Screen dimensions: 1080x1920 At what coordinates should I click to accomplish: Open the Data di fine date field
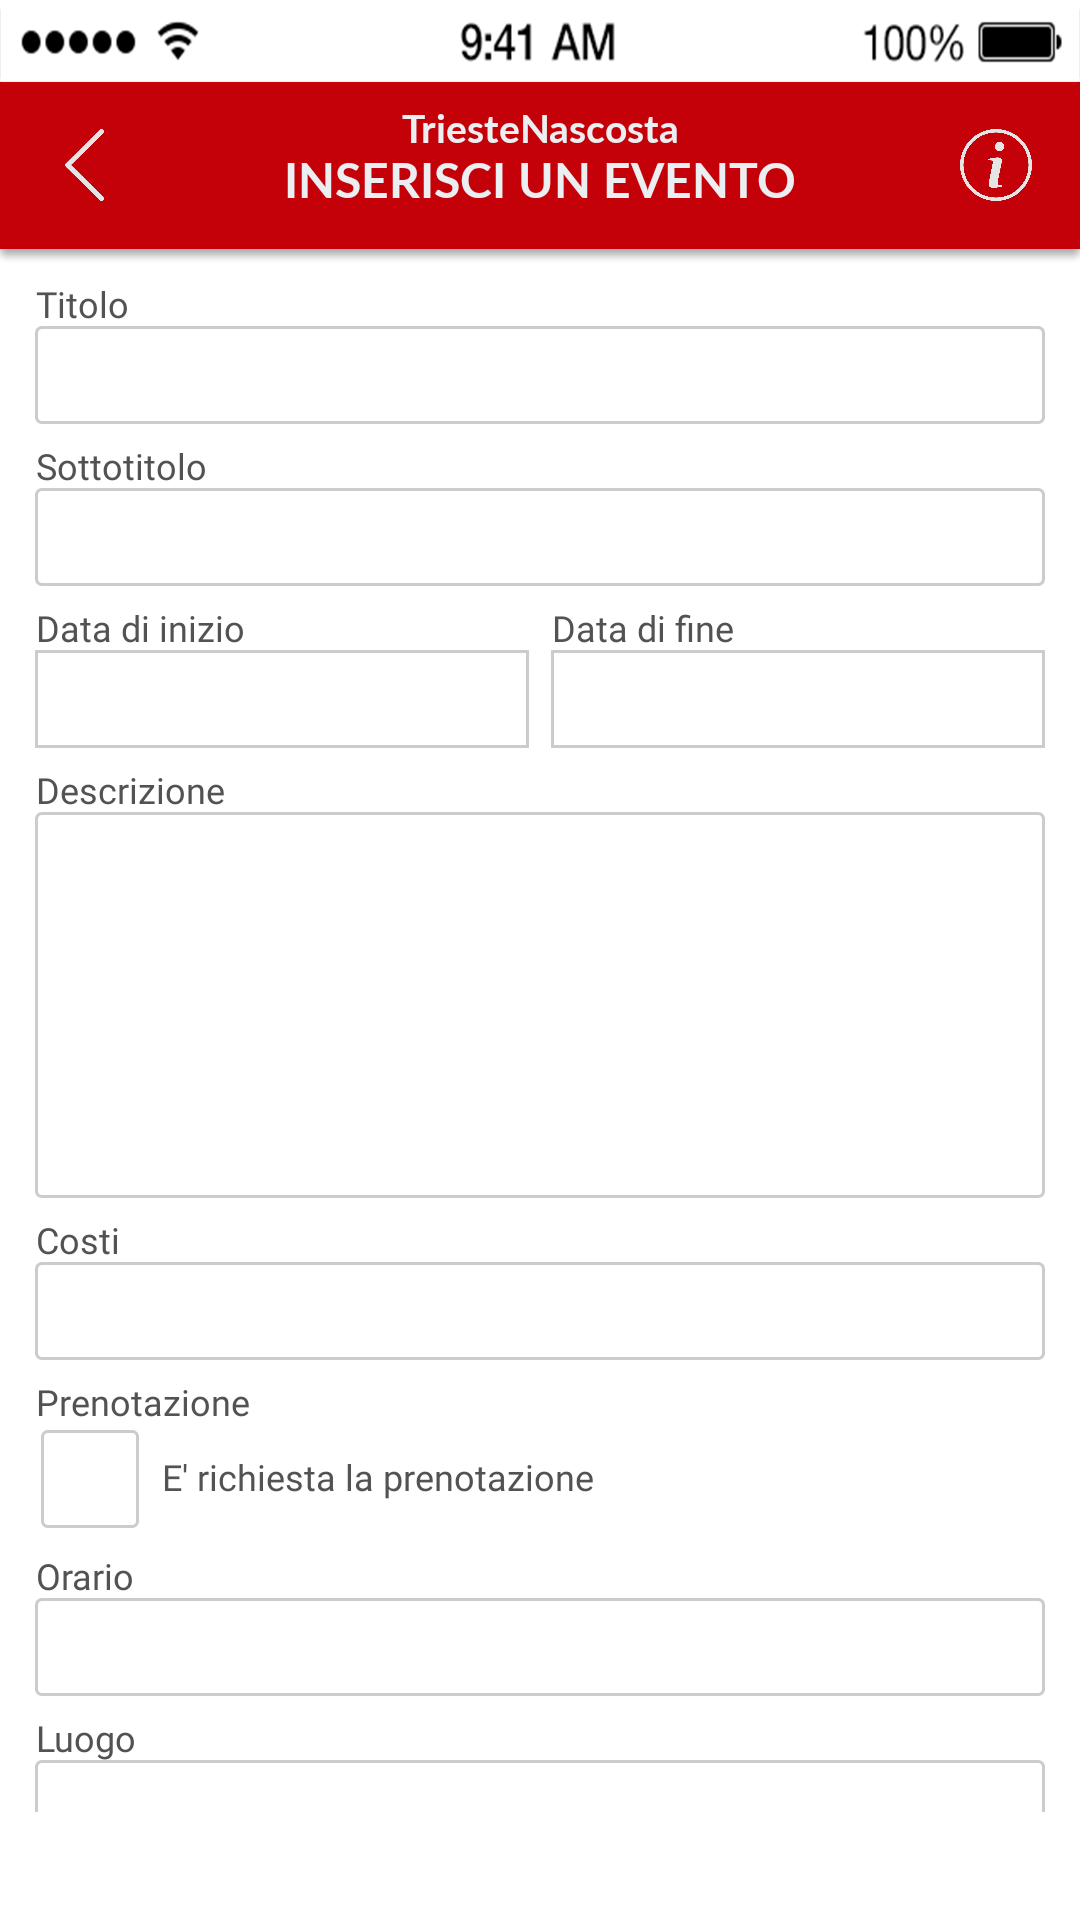[798, 699]
